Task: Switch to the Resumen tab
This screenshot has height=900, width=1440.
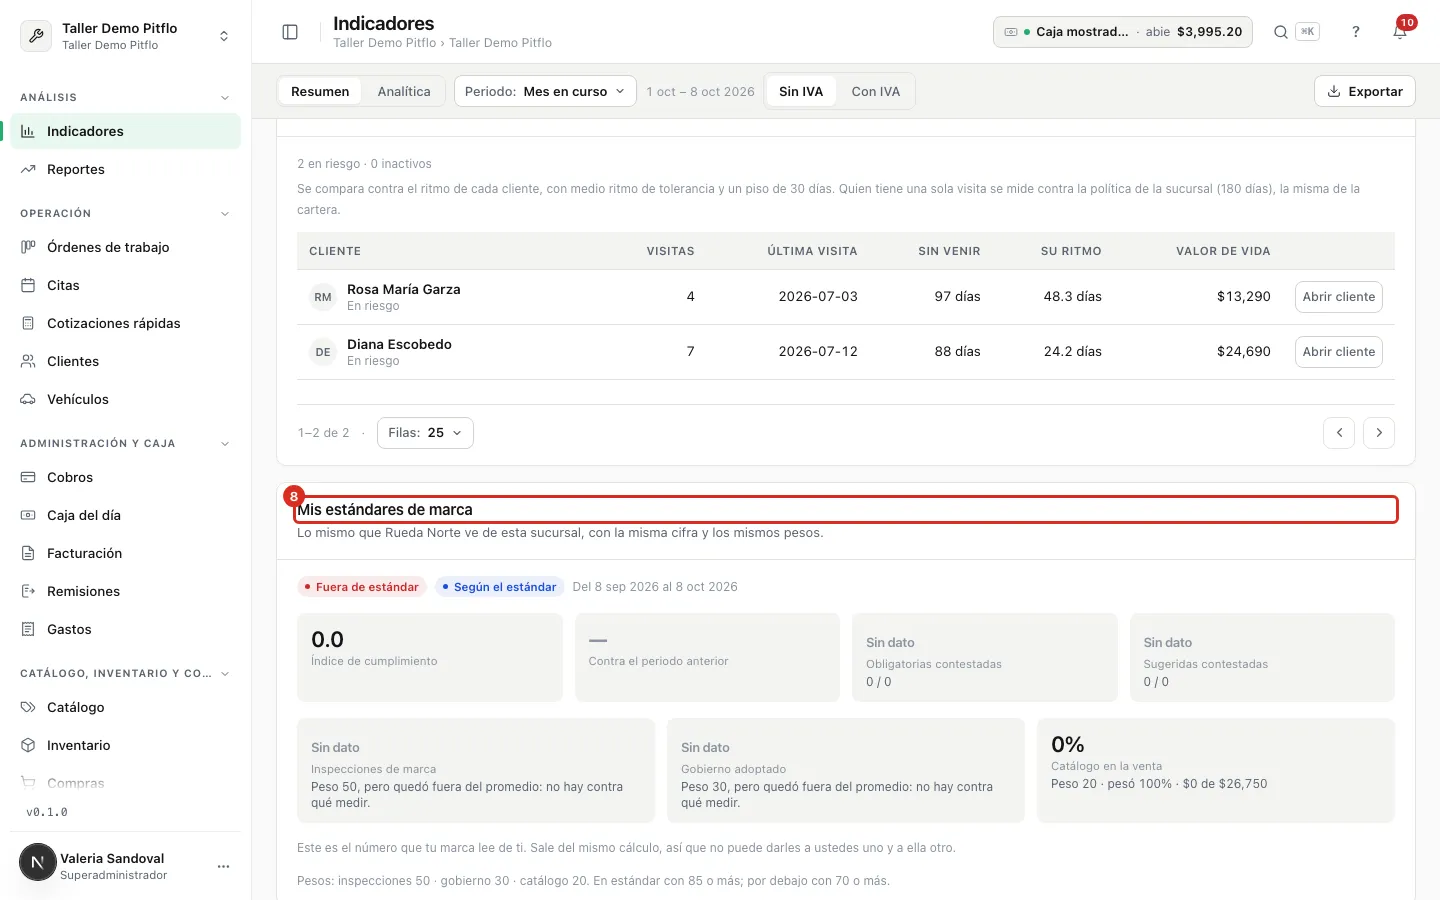Action: click(320, 91)
